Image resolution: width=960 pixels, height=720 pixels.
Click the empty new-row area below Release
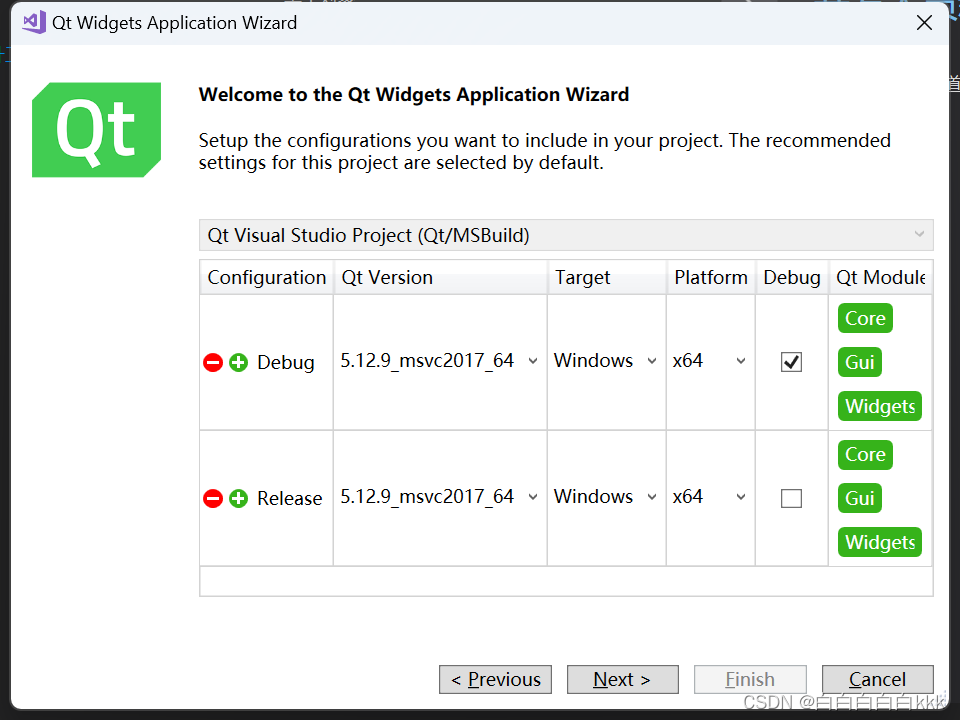(x=566, y=581)
